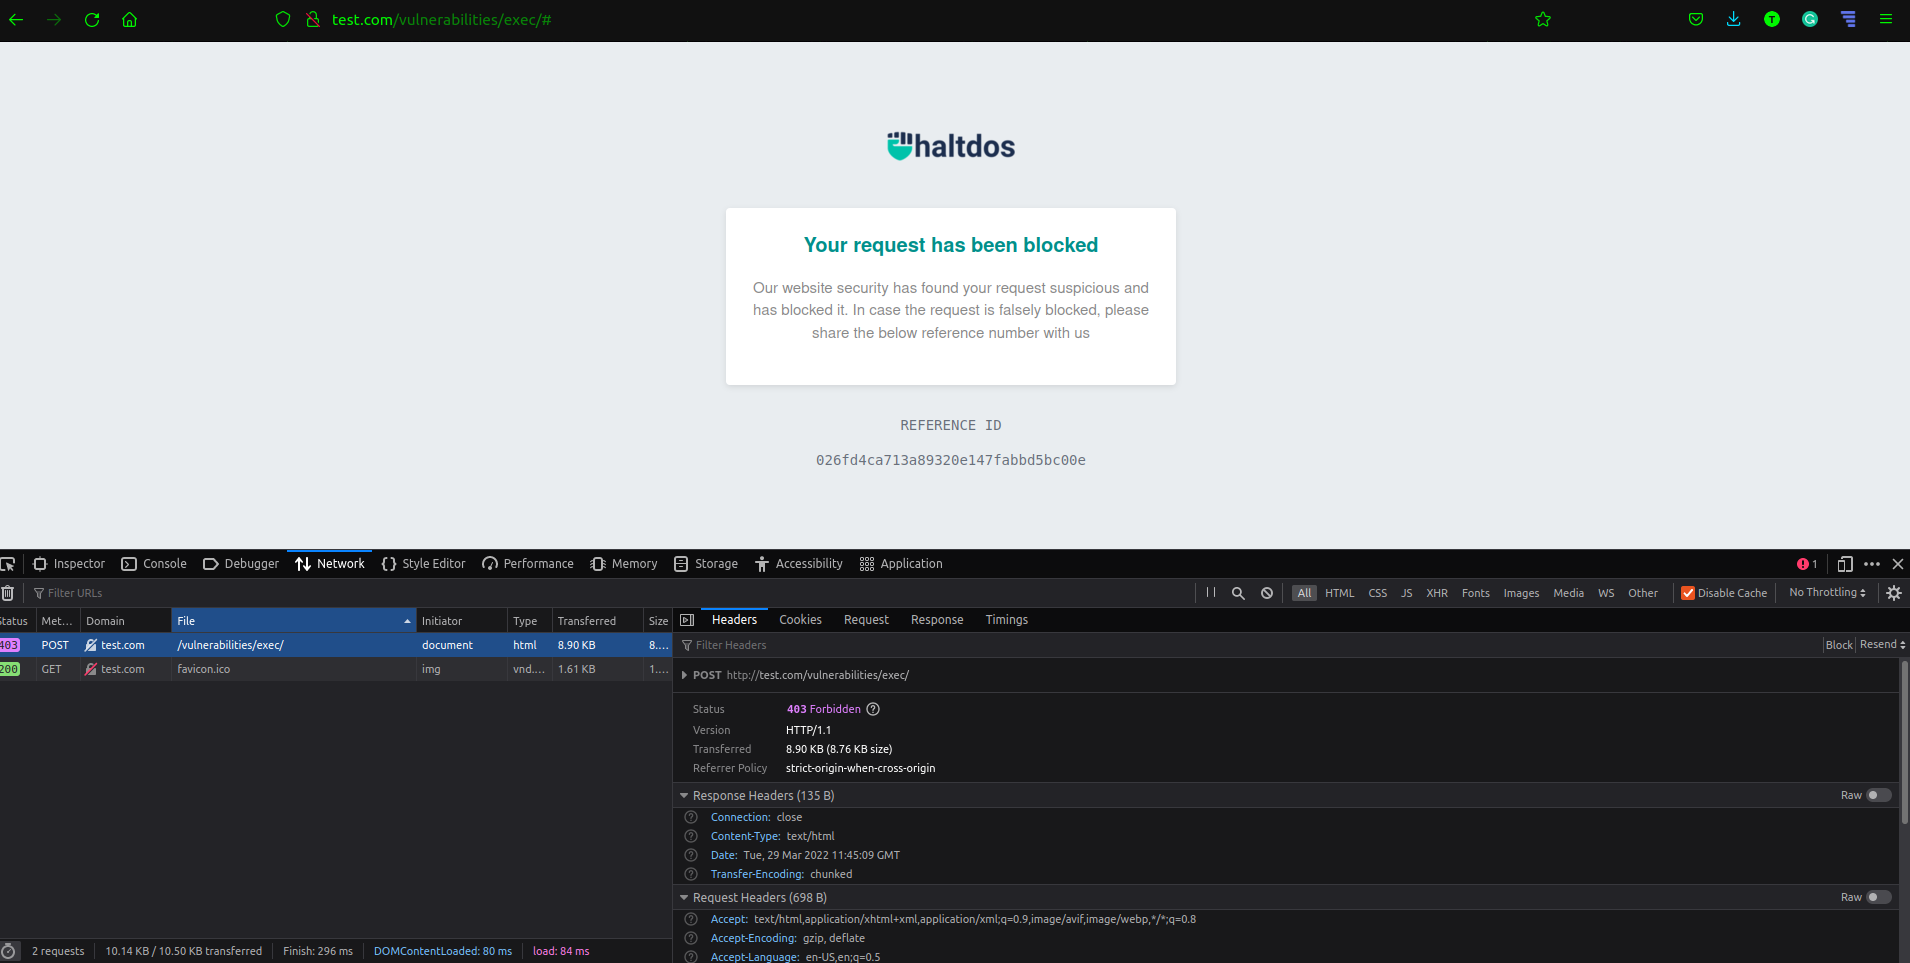The image size is (1910, 963).
Task: Click the error count badge in devtools
Action: [1807, 564]
